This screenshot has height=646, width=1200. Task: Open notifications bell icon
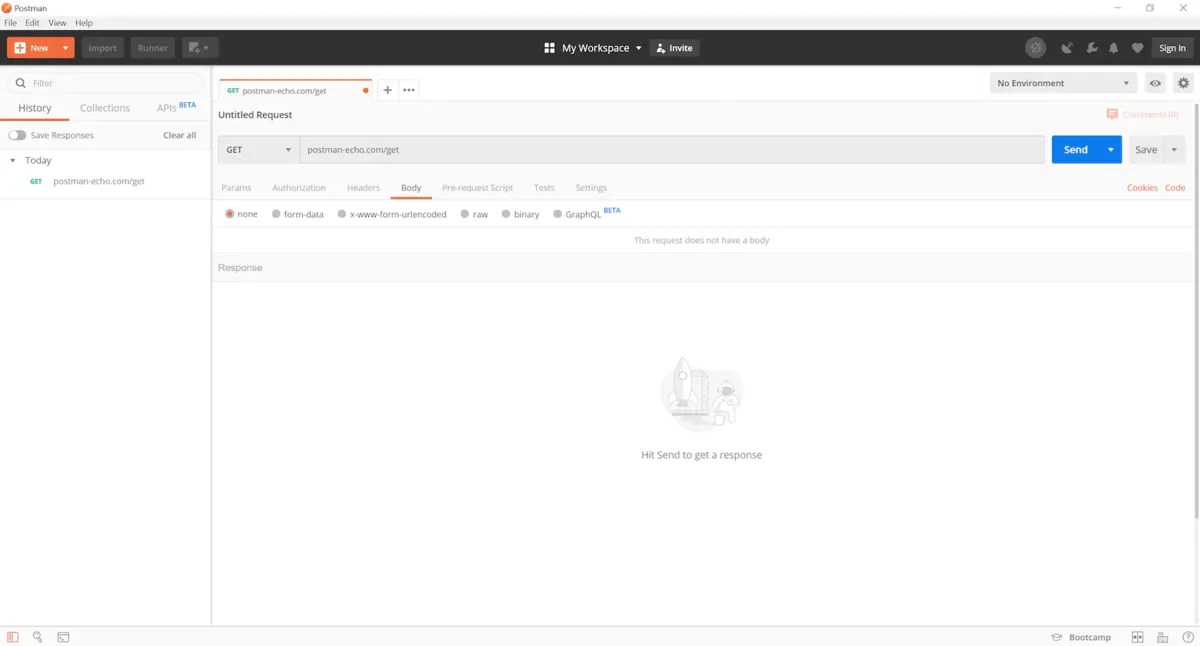tap(1113, 48)
